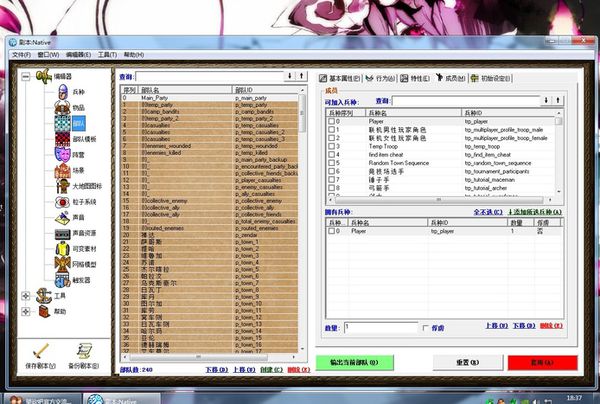The height and width of the screenshot is (404, 600).
Task: Search down in available troops query
Action: [x=546, y=100]
